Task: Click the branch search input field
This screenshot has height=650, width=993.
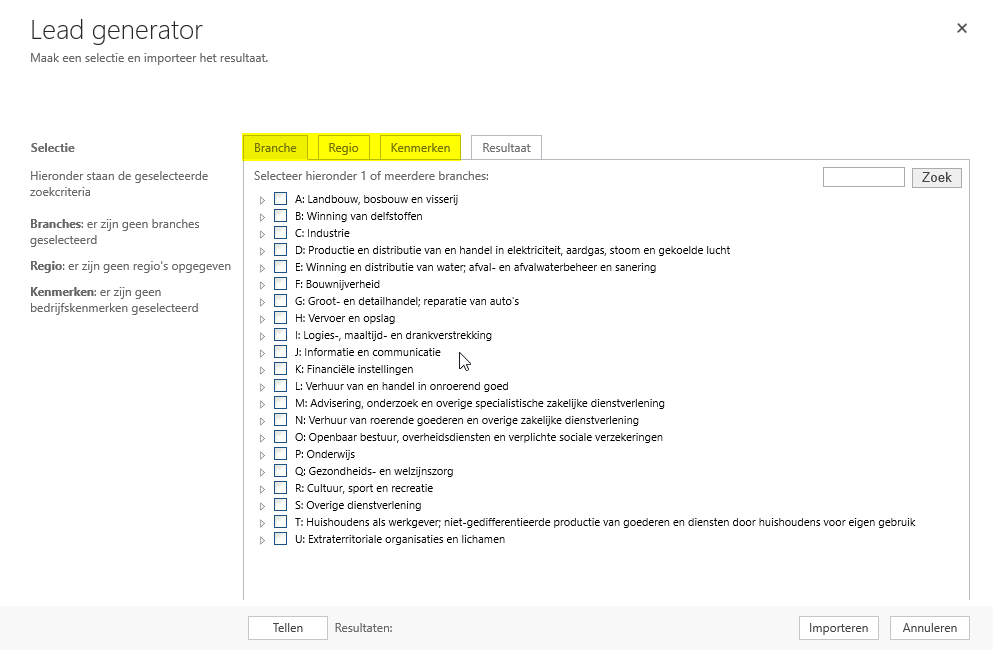Action: click(x=863, y=177)
